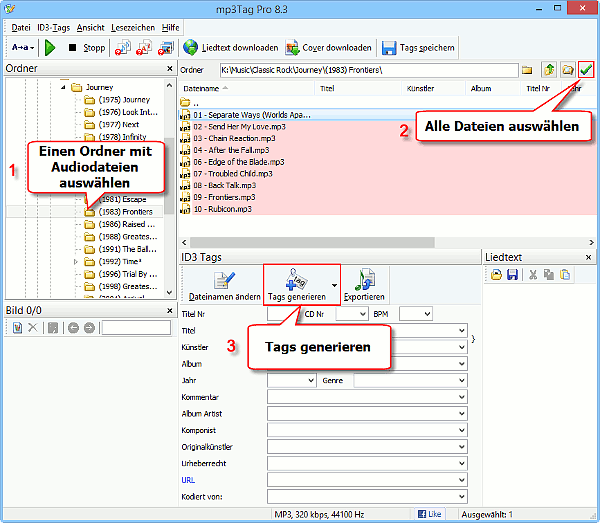600x523 pixels.
Task: Click in the Ordner path field
Action: (x=369, y=70)
